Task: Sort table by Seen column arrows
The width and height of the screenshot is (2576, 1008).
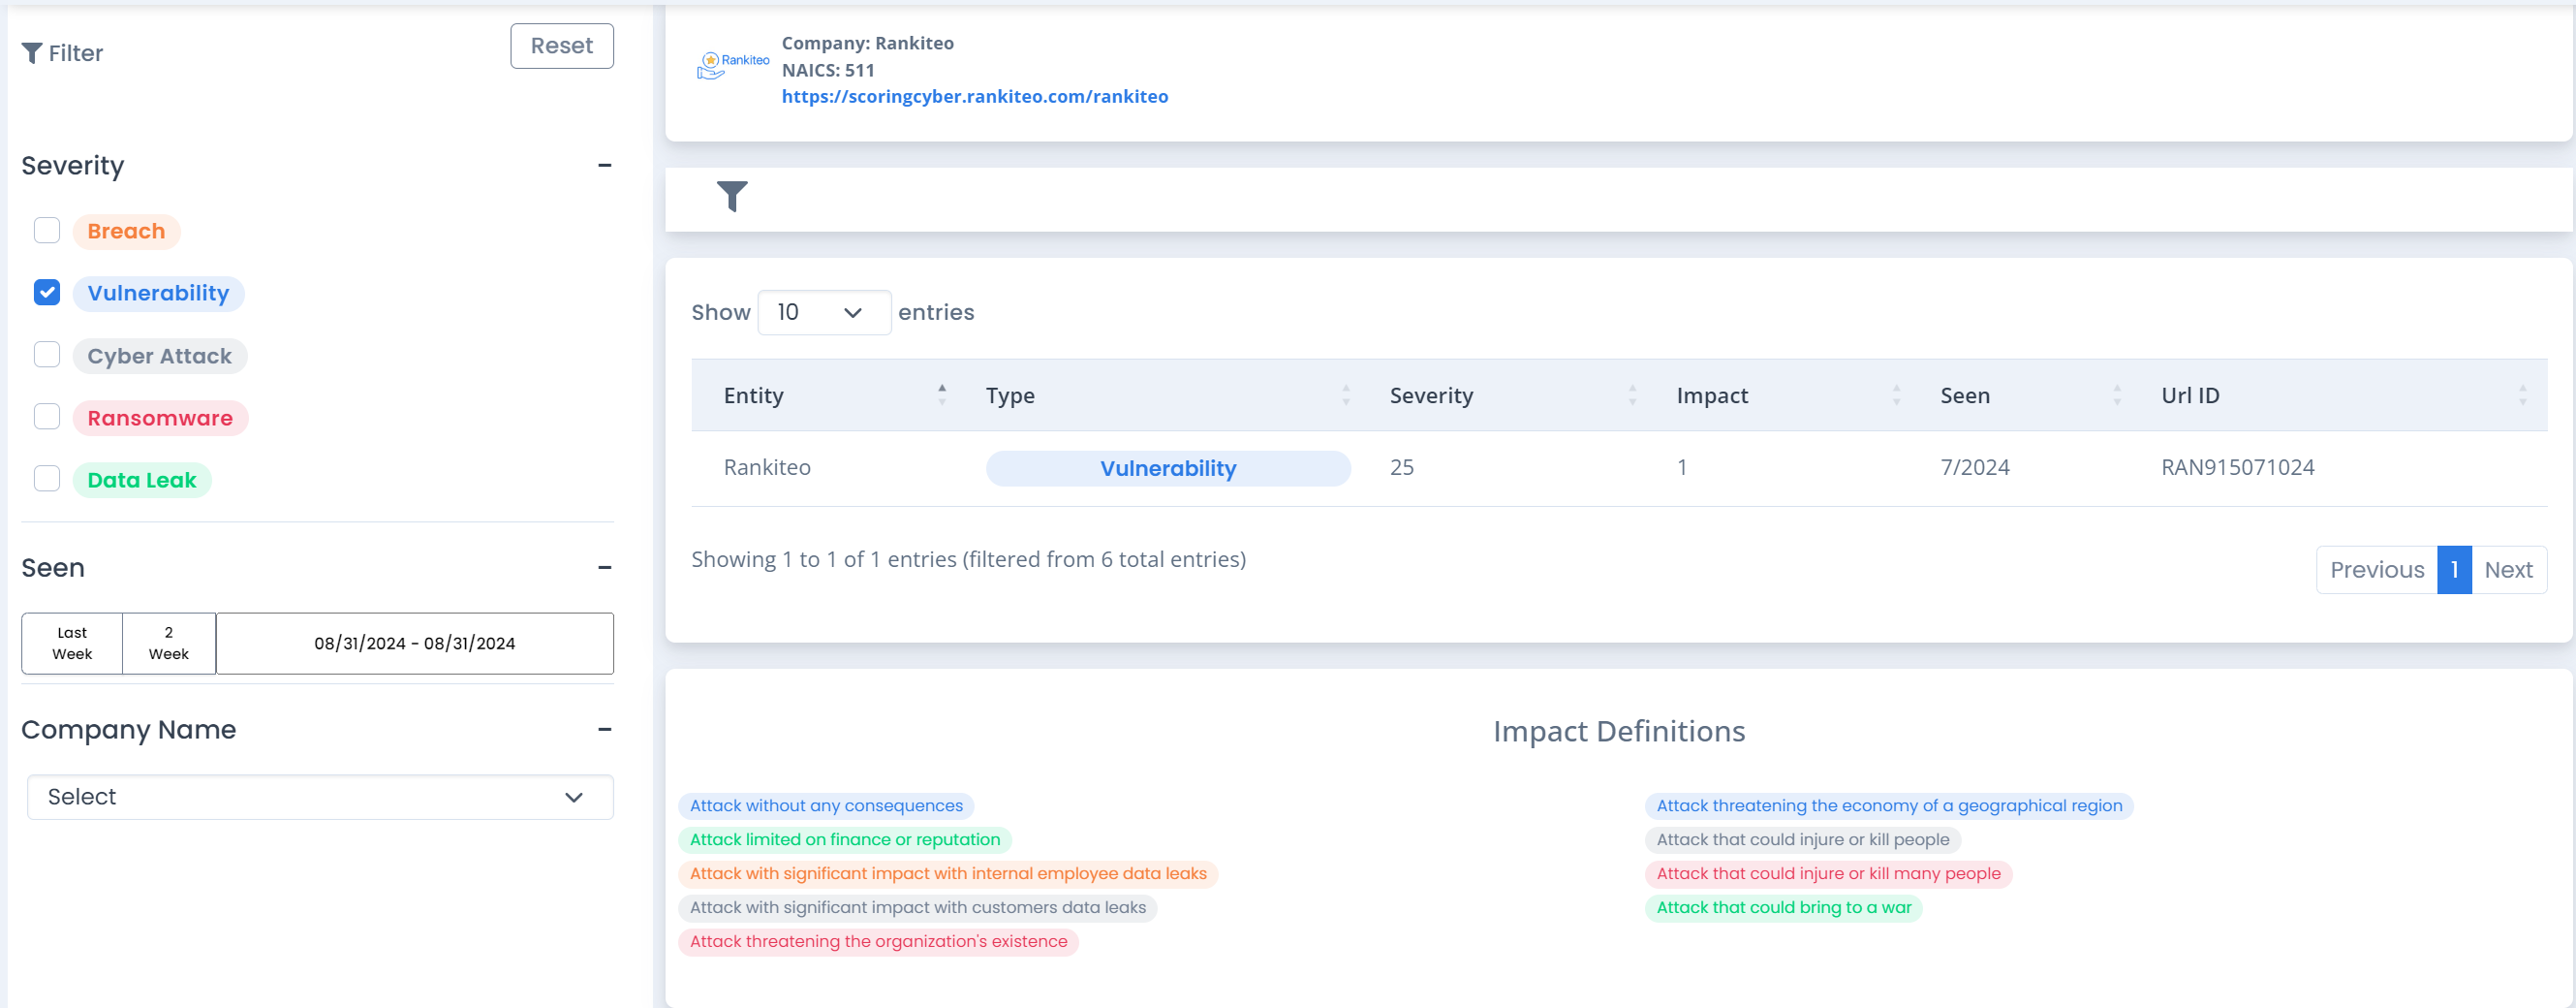Action: tap(2116, 395)
